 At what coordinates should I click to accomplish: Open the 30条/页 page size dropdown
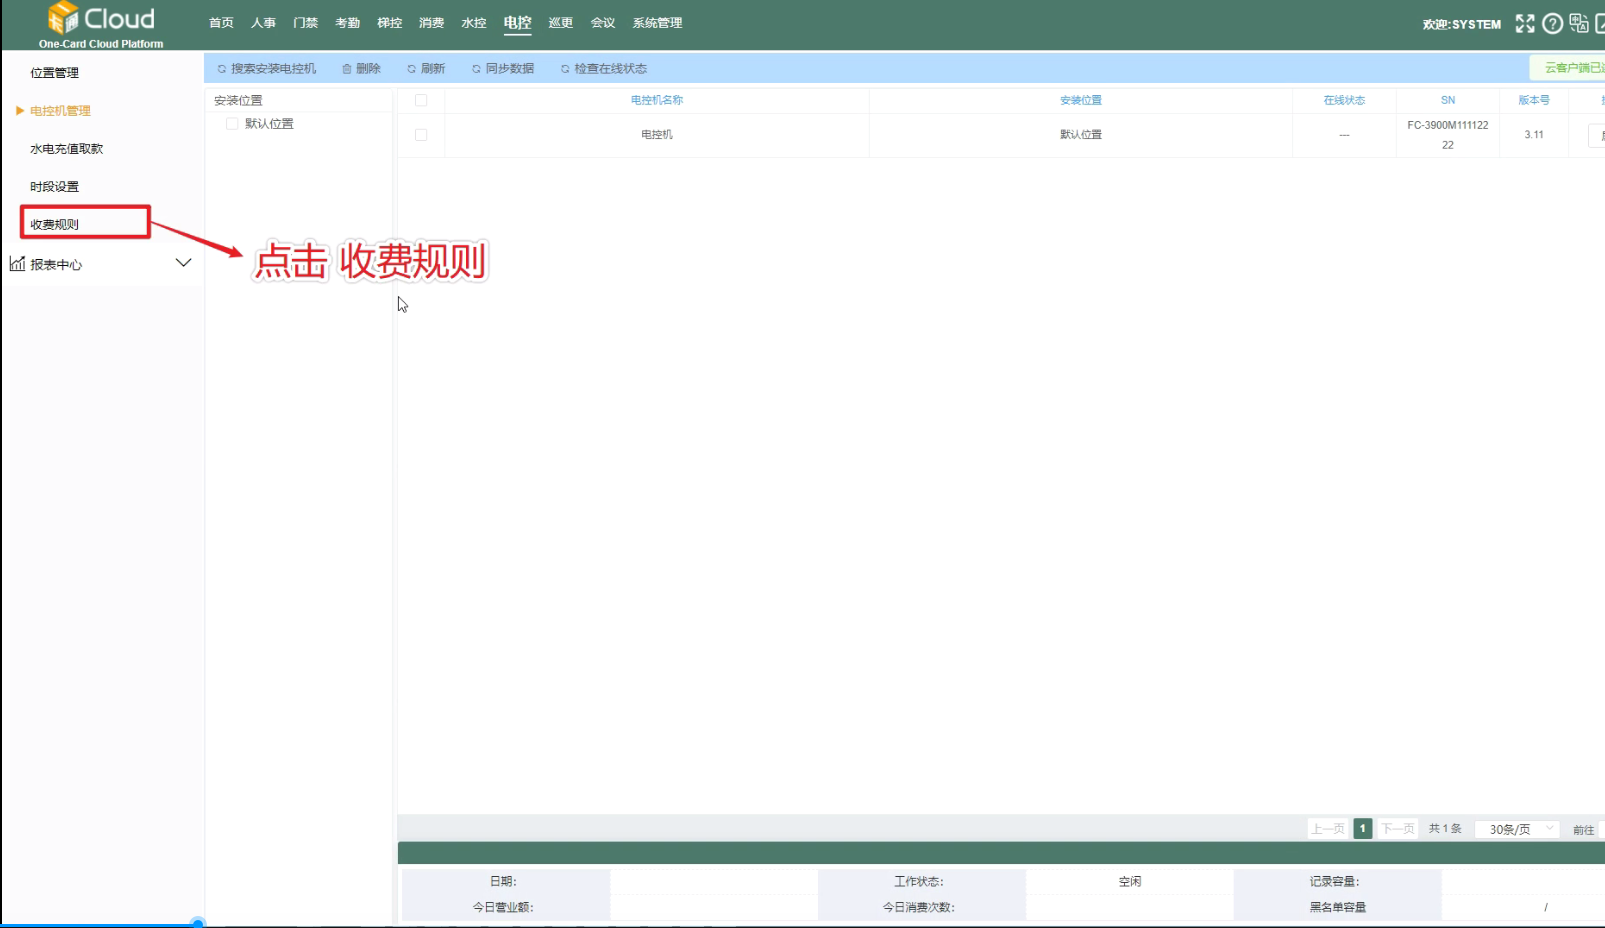(x=1517, y=829)
